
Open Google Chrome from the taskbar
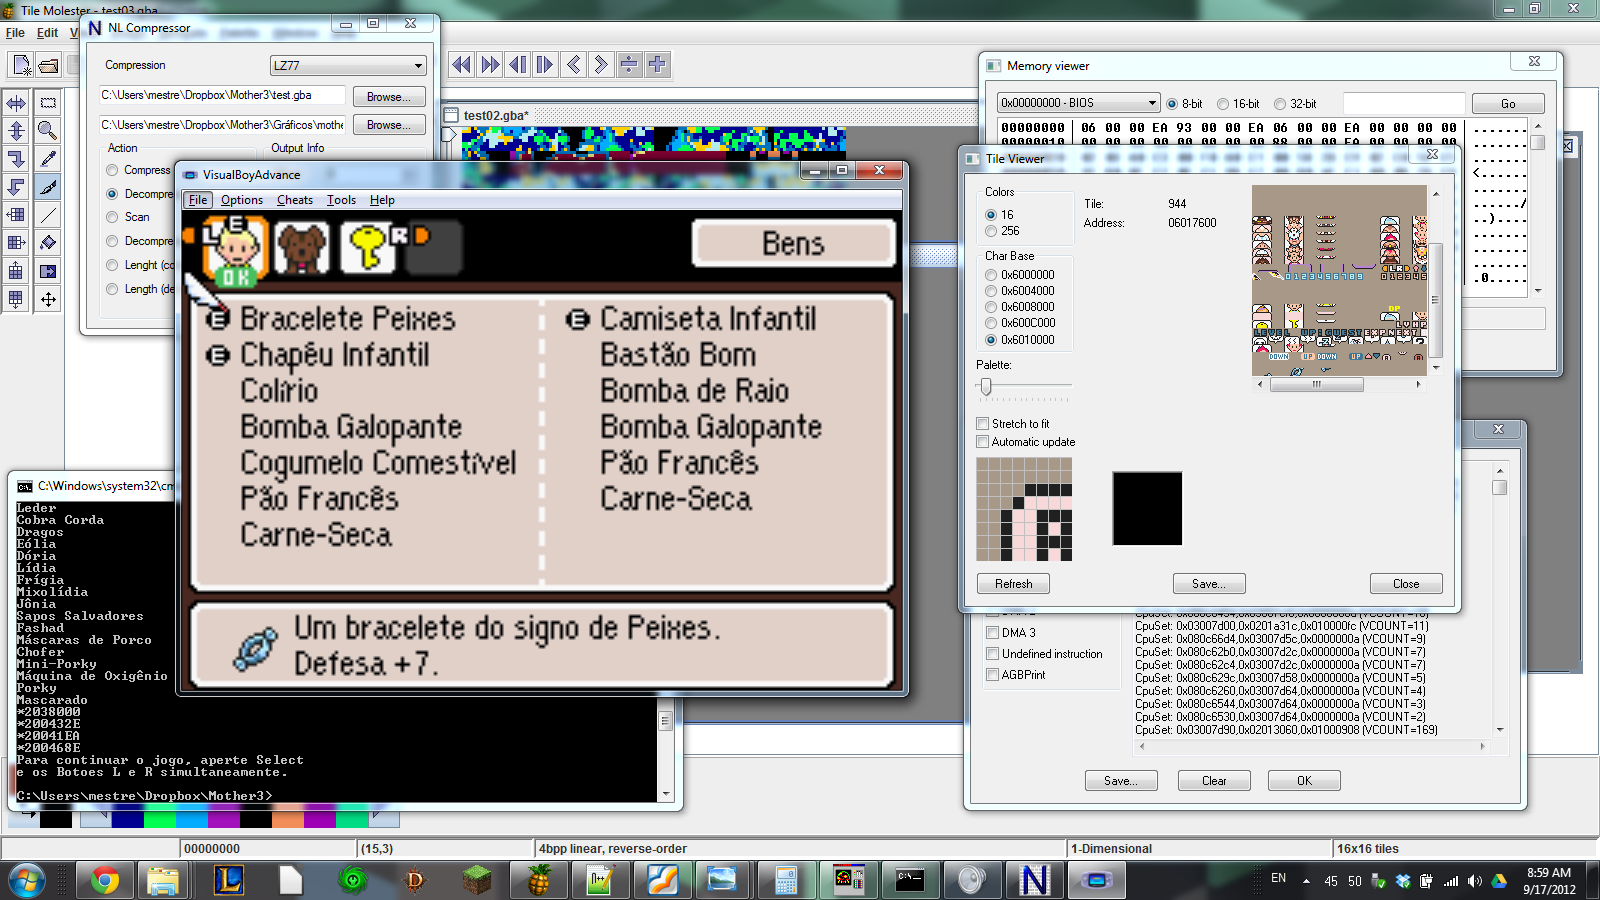(x=105, y=880)
